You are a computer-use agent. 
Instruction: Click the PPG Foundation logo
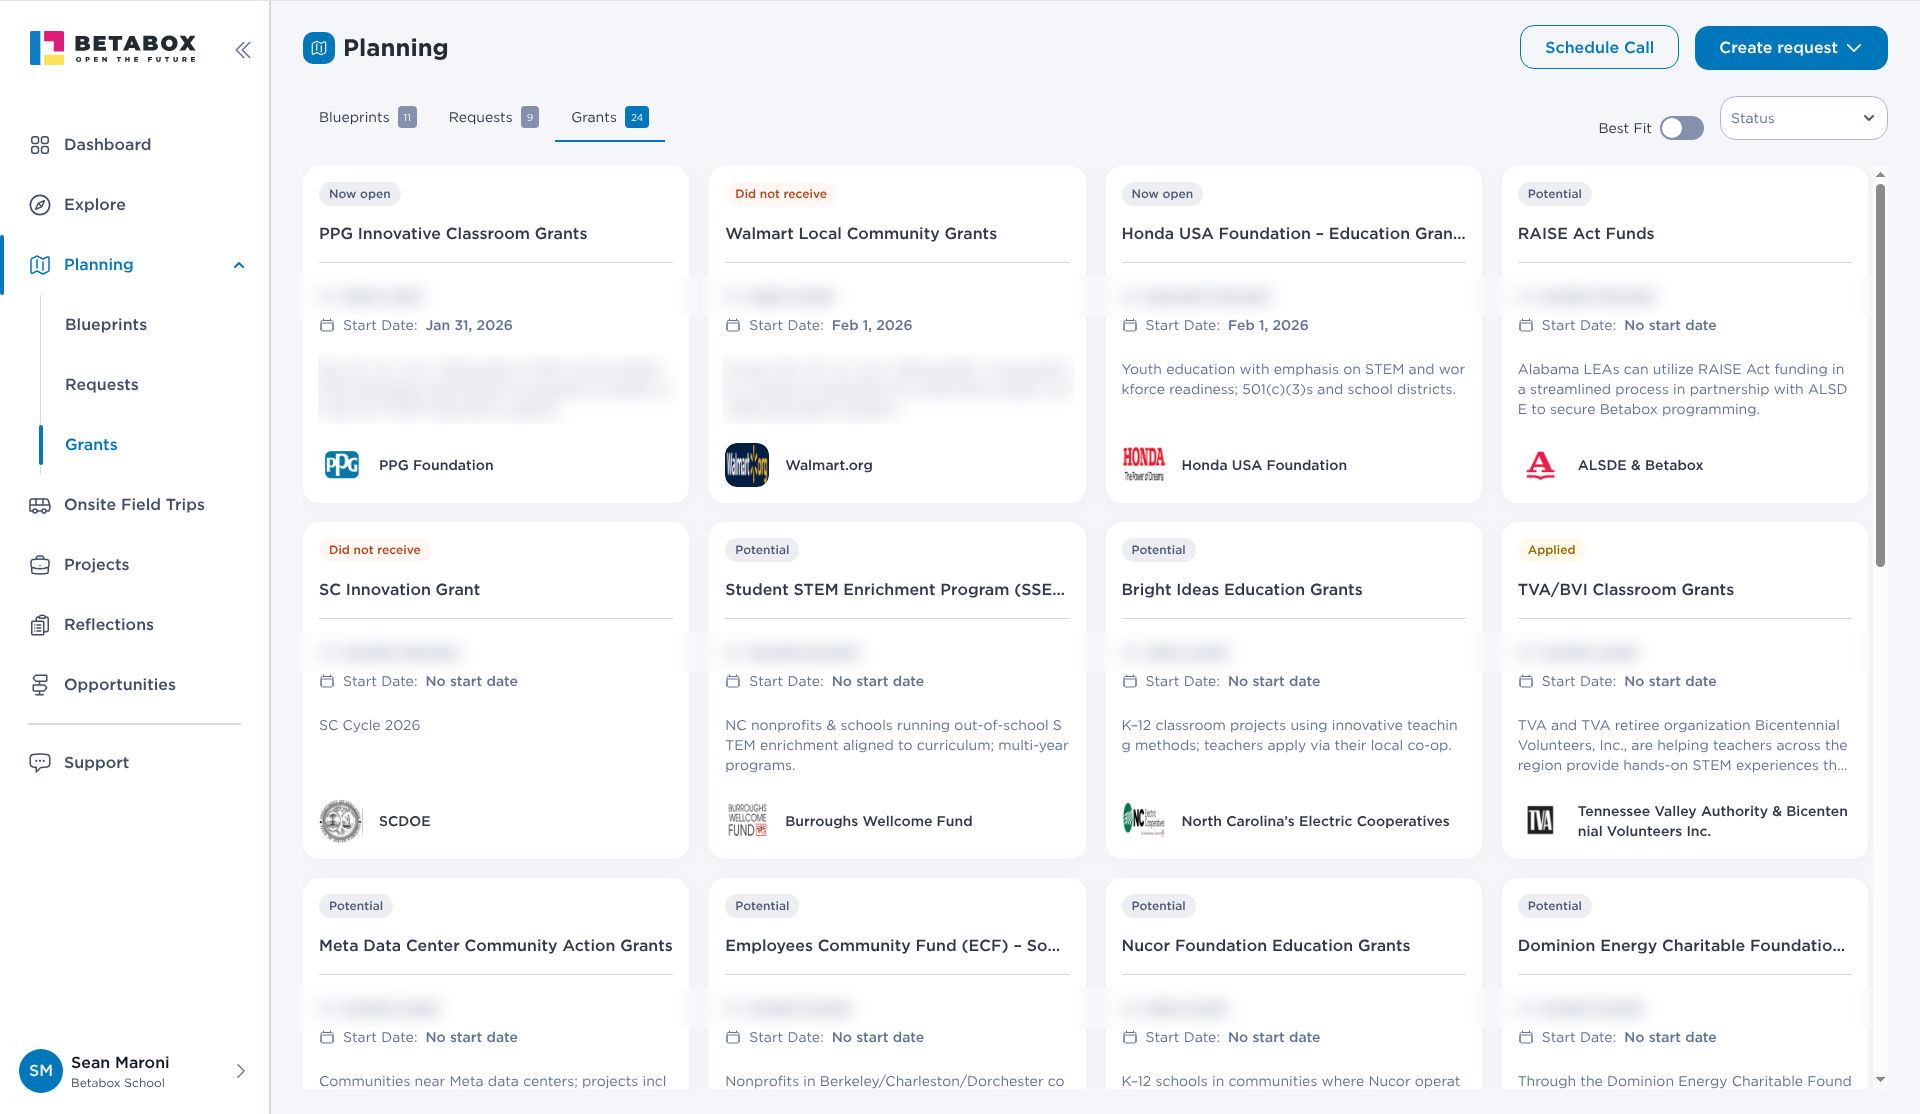(342, 465)
